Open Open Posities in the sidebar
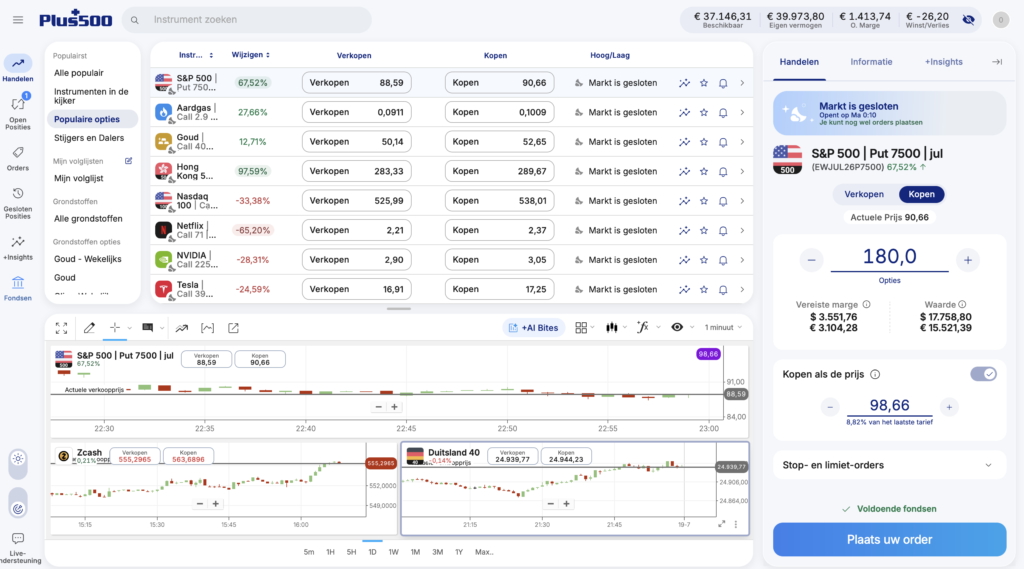The width and height of the screenshot is (1024, 569). pyautogui.click(x=18, y=112)
